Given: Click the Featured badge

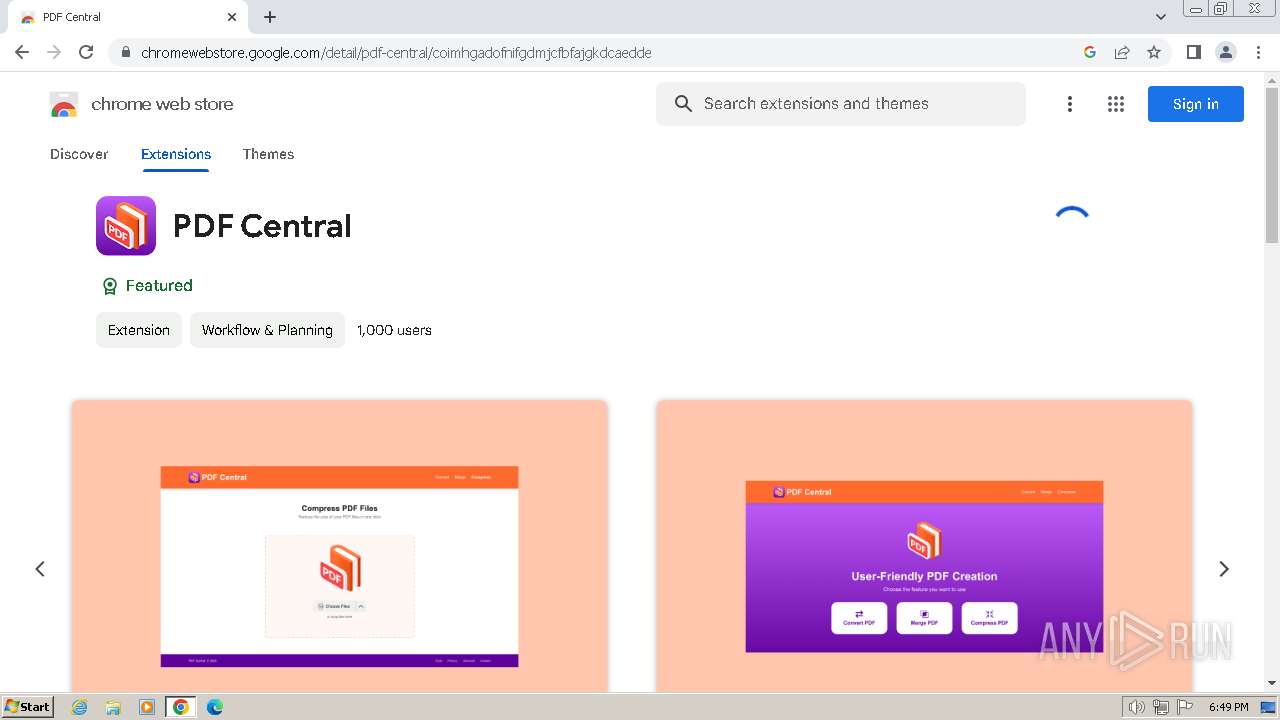Looking at the screenshot, I should [x=147, y=286].
